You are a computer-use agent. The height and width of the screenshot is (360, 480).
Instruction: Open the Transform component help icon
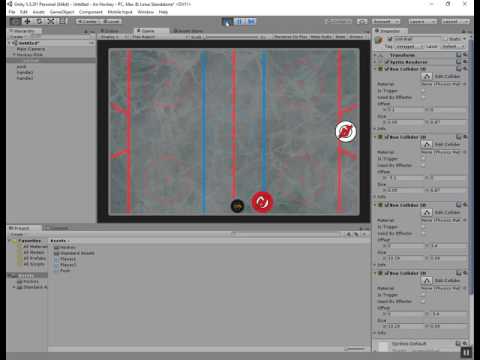coord(459,55)
